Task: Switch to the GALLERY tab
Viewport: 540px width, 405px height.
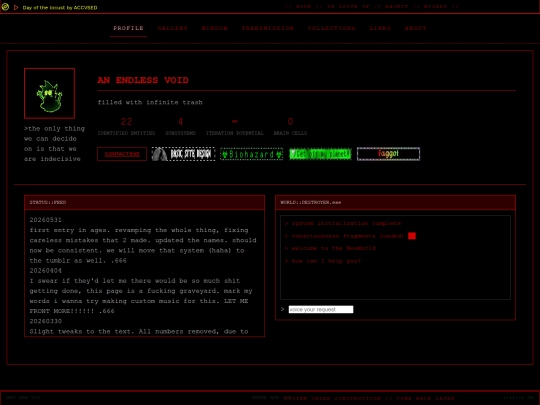Action: [x=173, y=28]
